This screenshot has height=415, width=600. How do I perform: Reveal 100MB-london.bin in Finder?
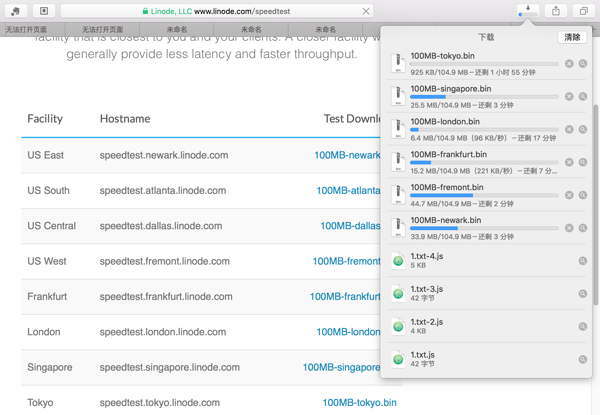click(582, 130)
